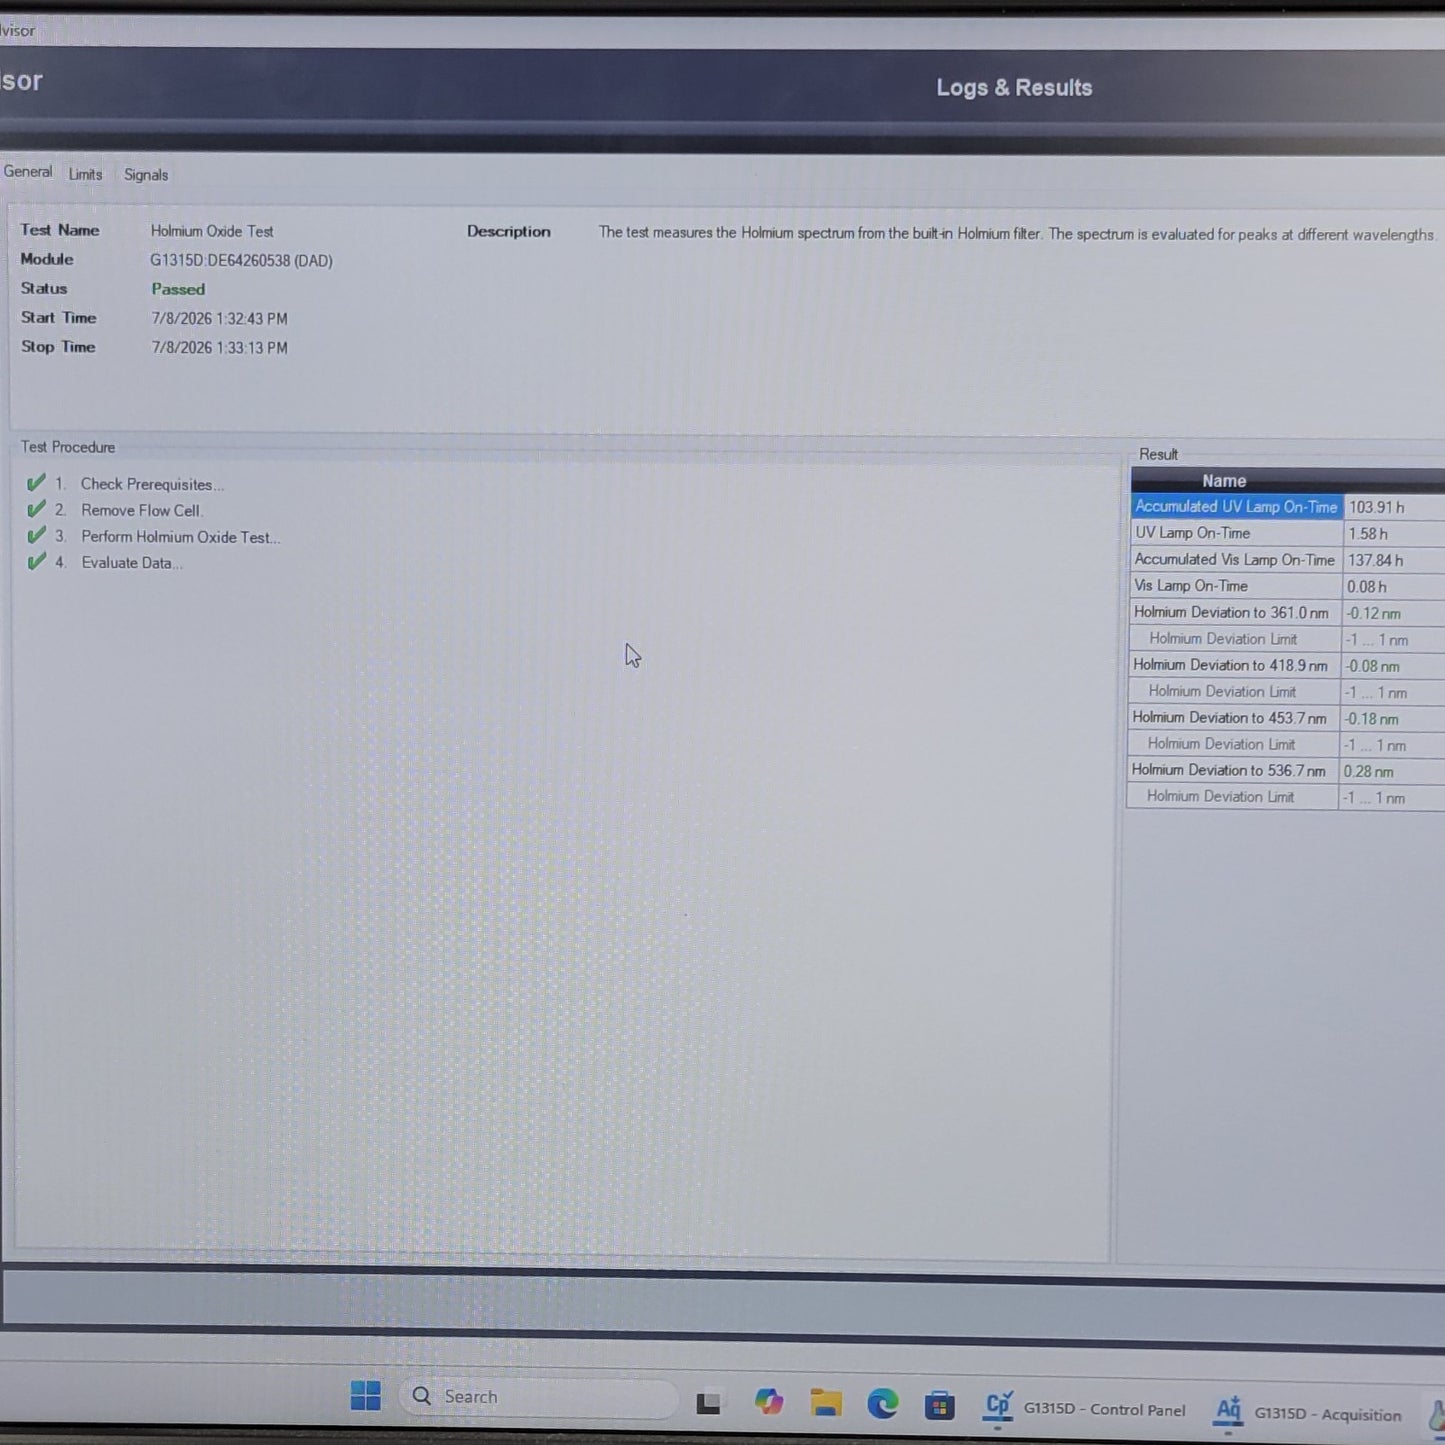Screen dimensions: 1445x1445
Task: Select Perform Holmium Oxide Test step
Action: (x=180, y=537)
